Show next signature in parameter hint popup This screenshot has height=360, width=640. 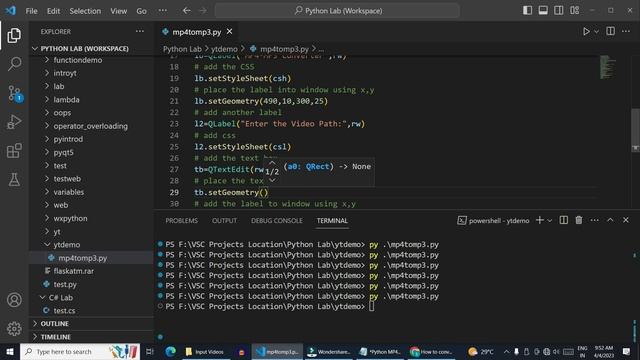tap(272, 180)
